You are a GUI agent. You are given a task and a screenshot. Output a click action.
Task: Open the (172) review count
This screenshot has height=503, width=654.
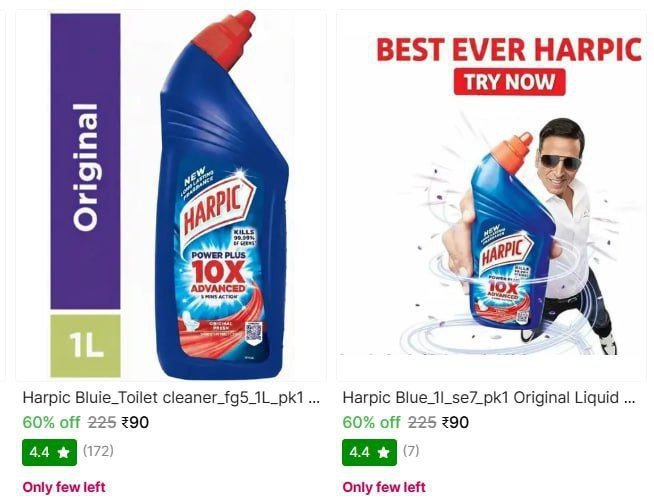[x=98, y=451]
